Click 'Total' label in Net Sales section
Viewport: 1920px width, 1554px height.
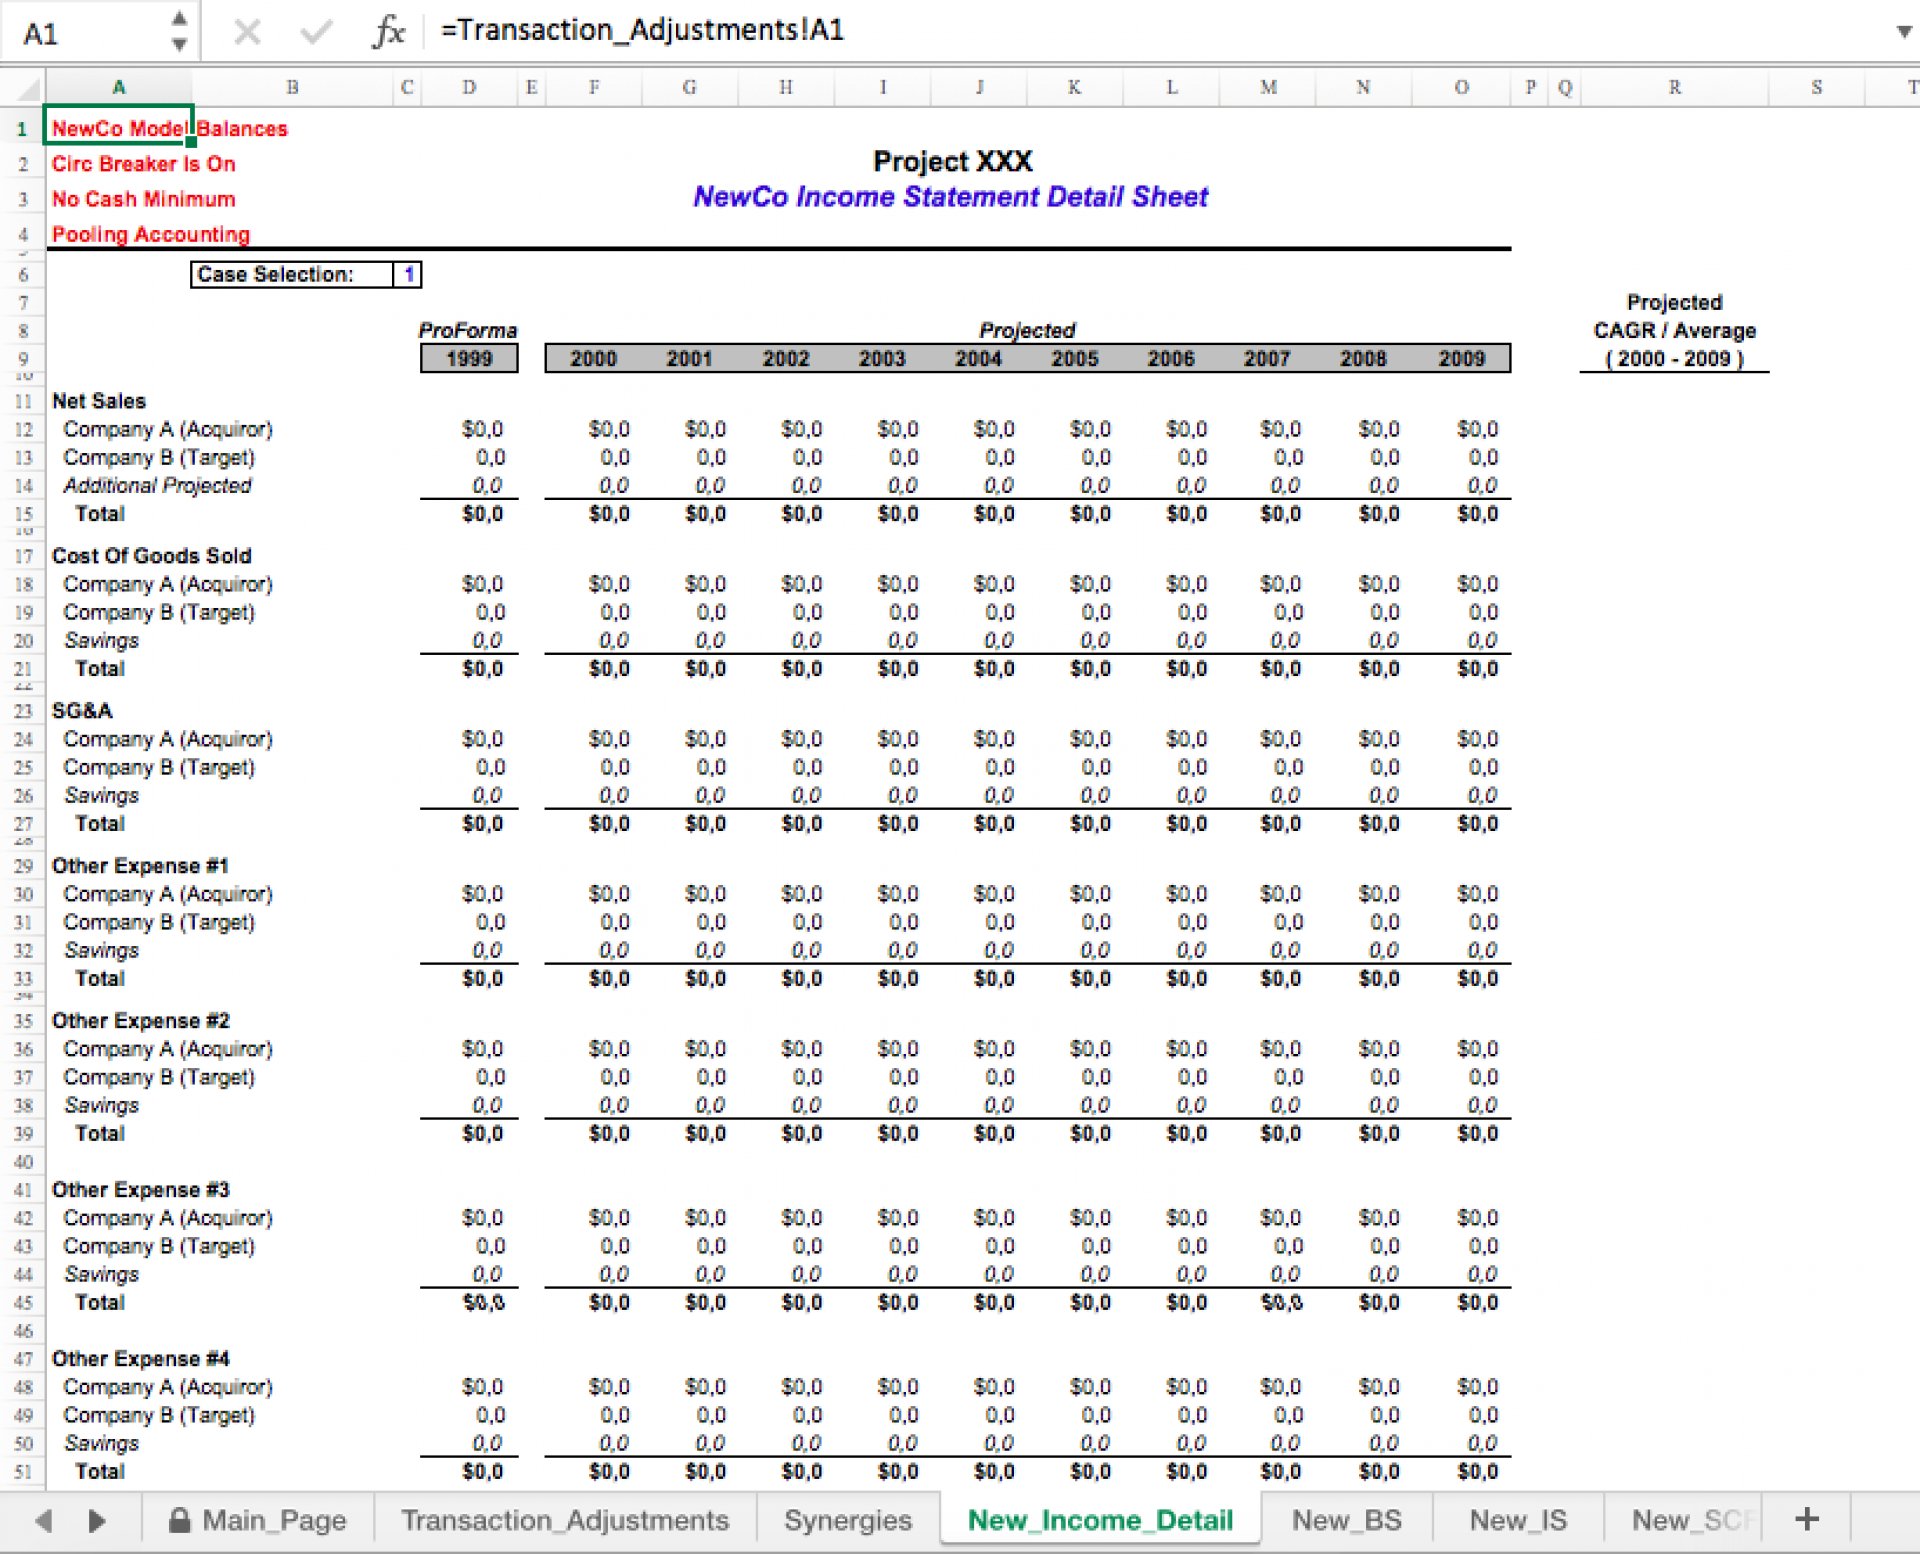[x=100, y=514]
